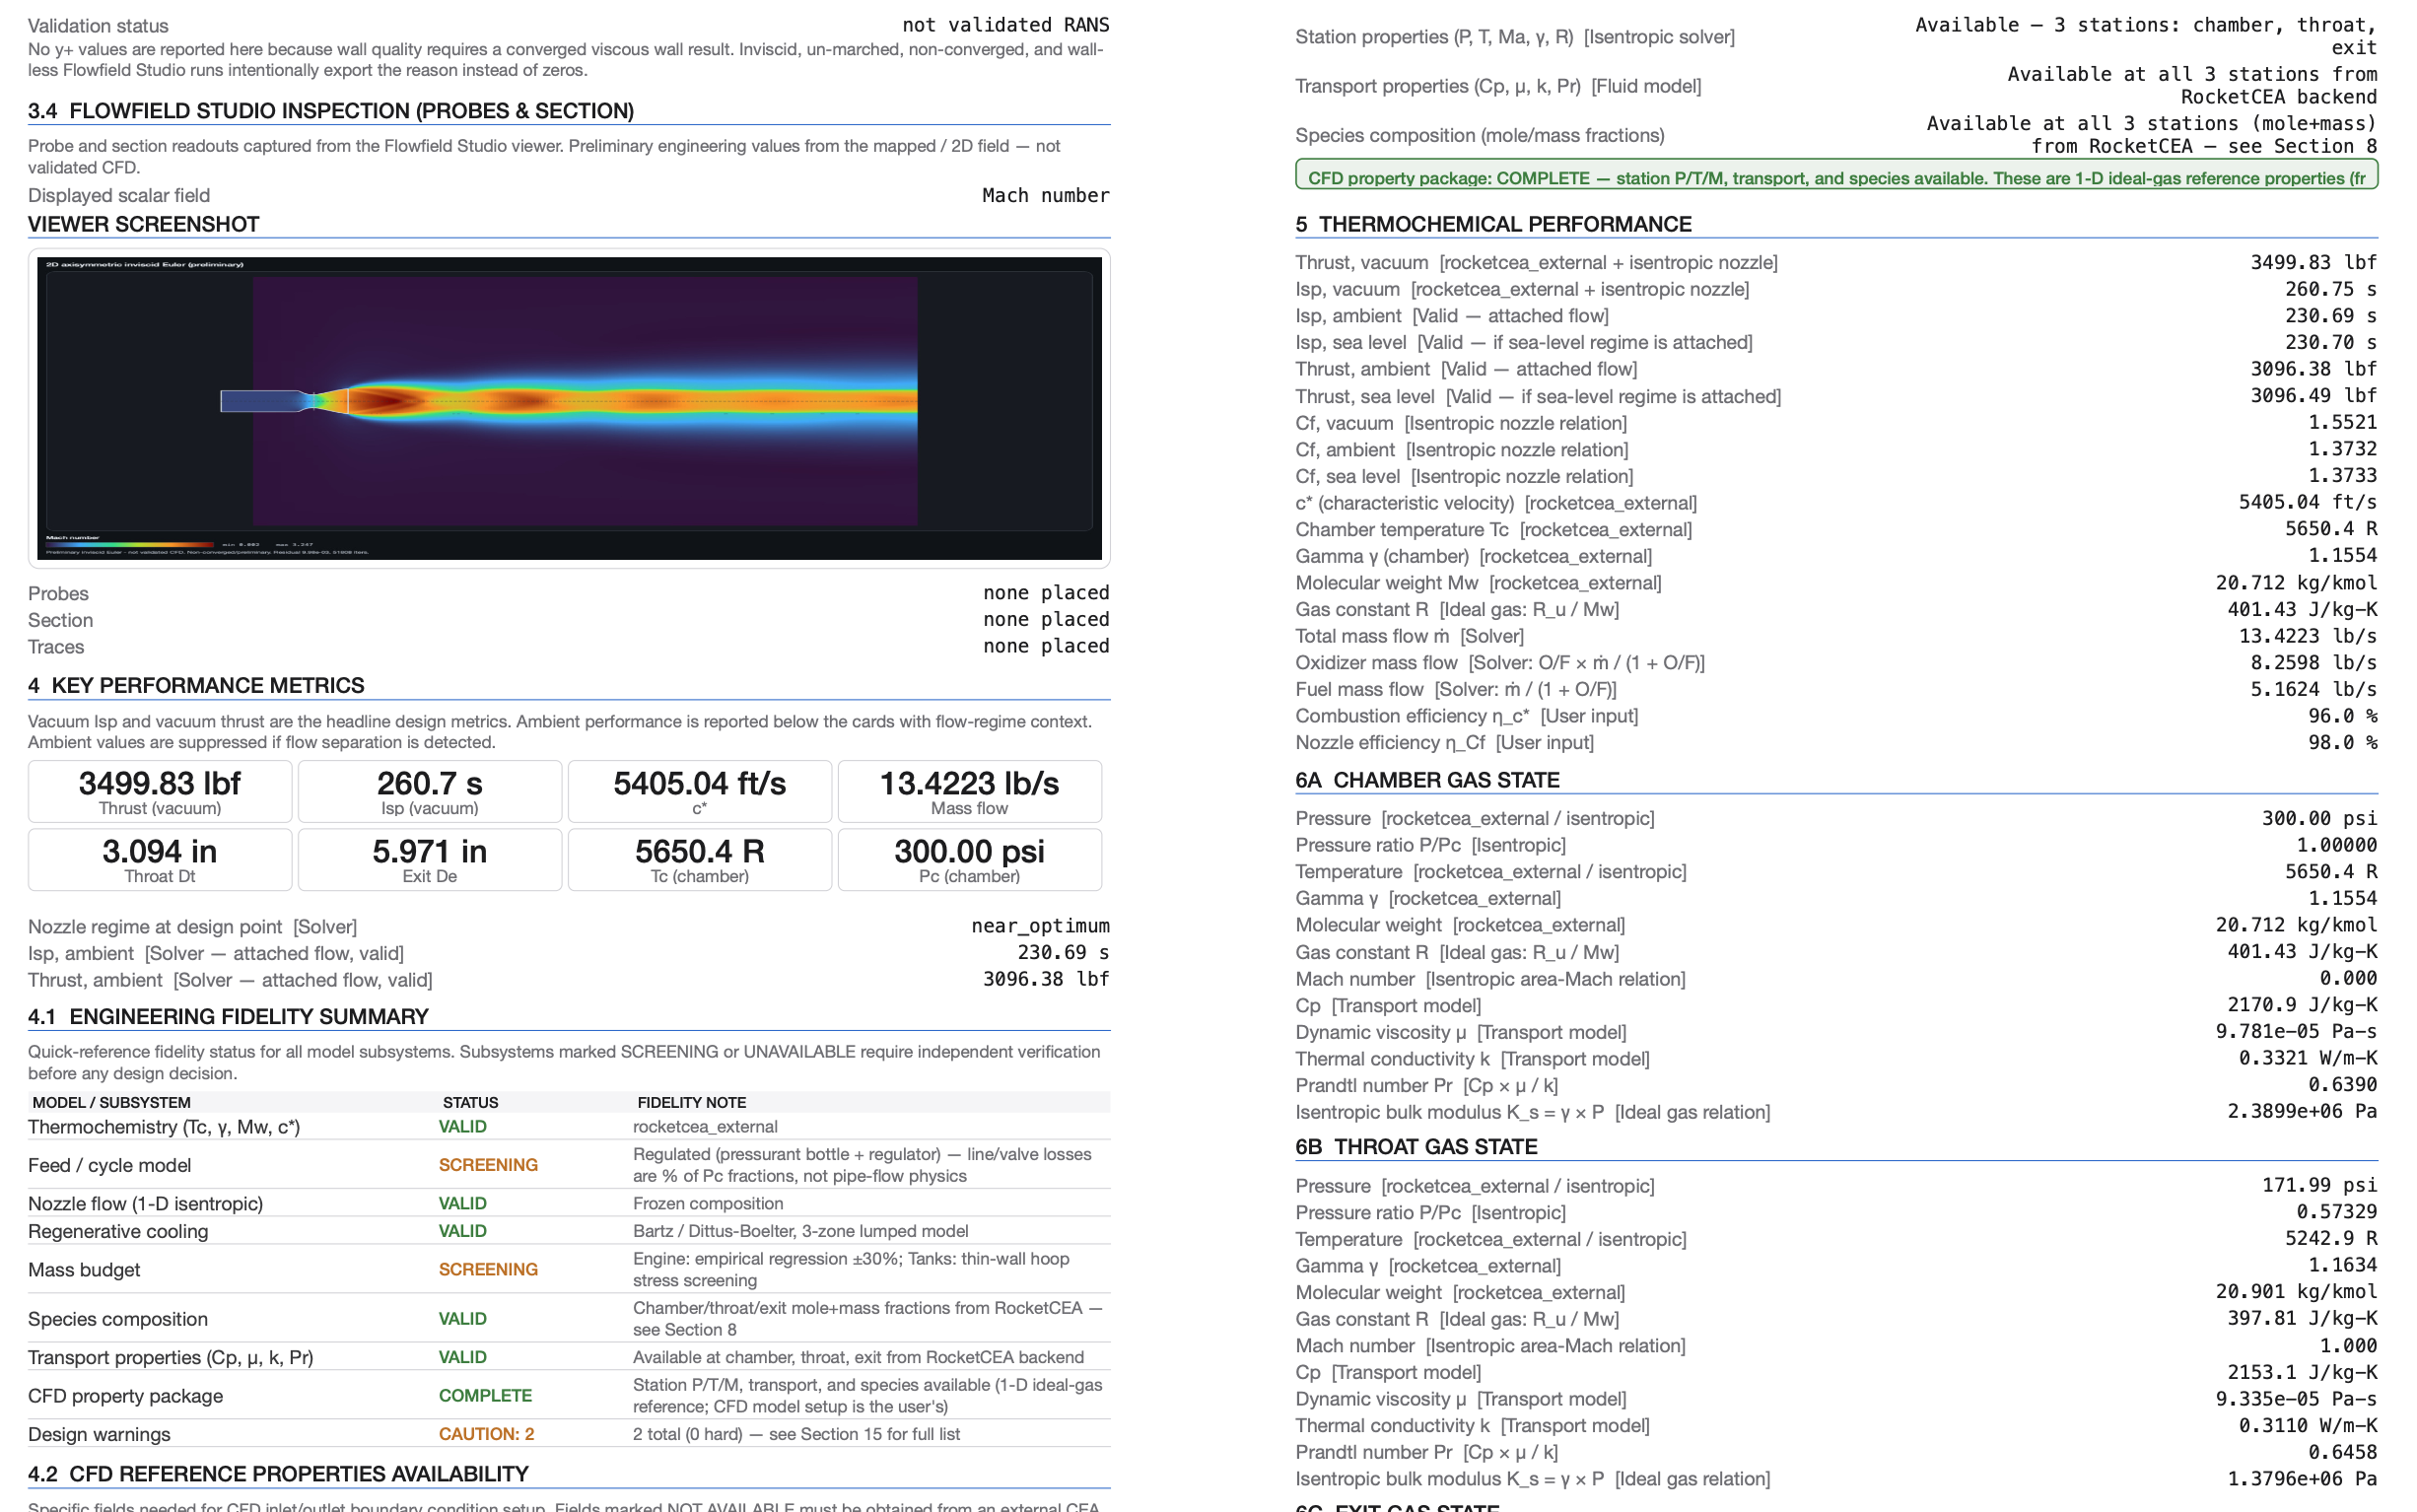Click the Thrust, sea level value 3096.49 lbf
The image size is (2417, 1512).
[2314, 396]
